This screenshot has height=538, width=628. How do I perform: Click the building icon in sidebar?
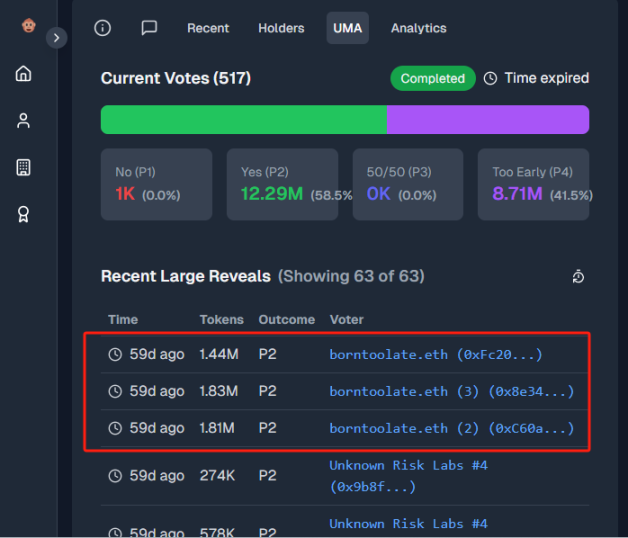tap(24, 167)
